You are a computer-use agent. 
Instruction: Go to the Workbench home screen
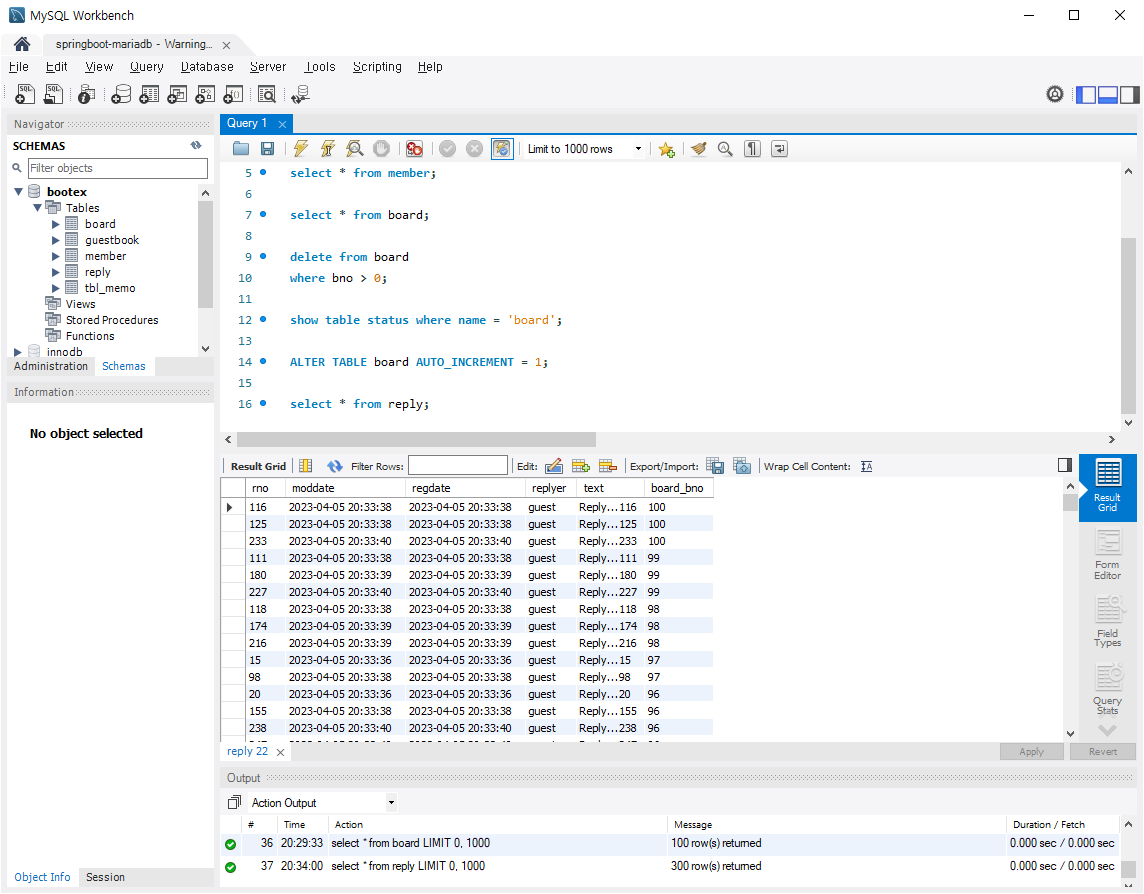pos(22,45)
